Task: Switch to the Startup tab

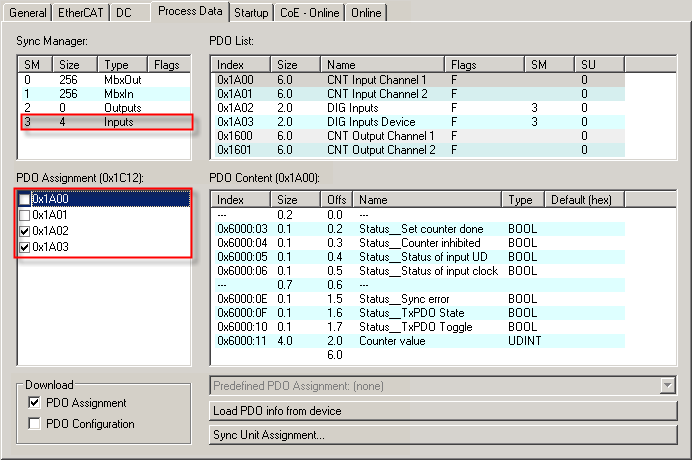Action: coord(251,12)
